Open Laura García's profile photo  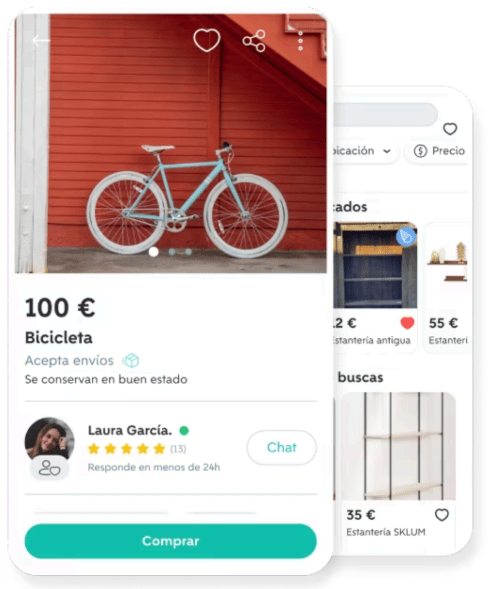click(x=49, y=439)
